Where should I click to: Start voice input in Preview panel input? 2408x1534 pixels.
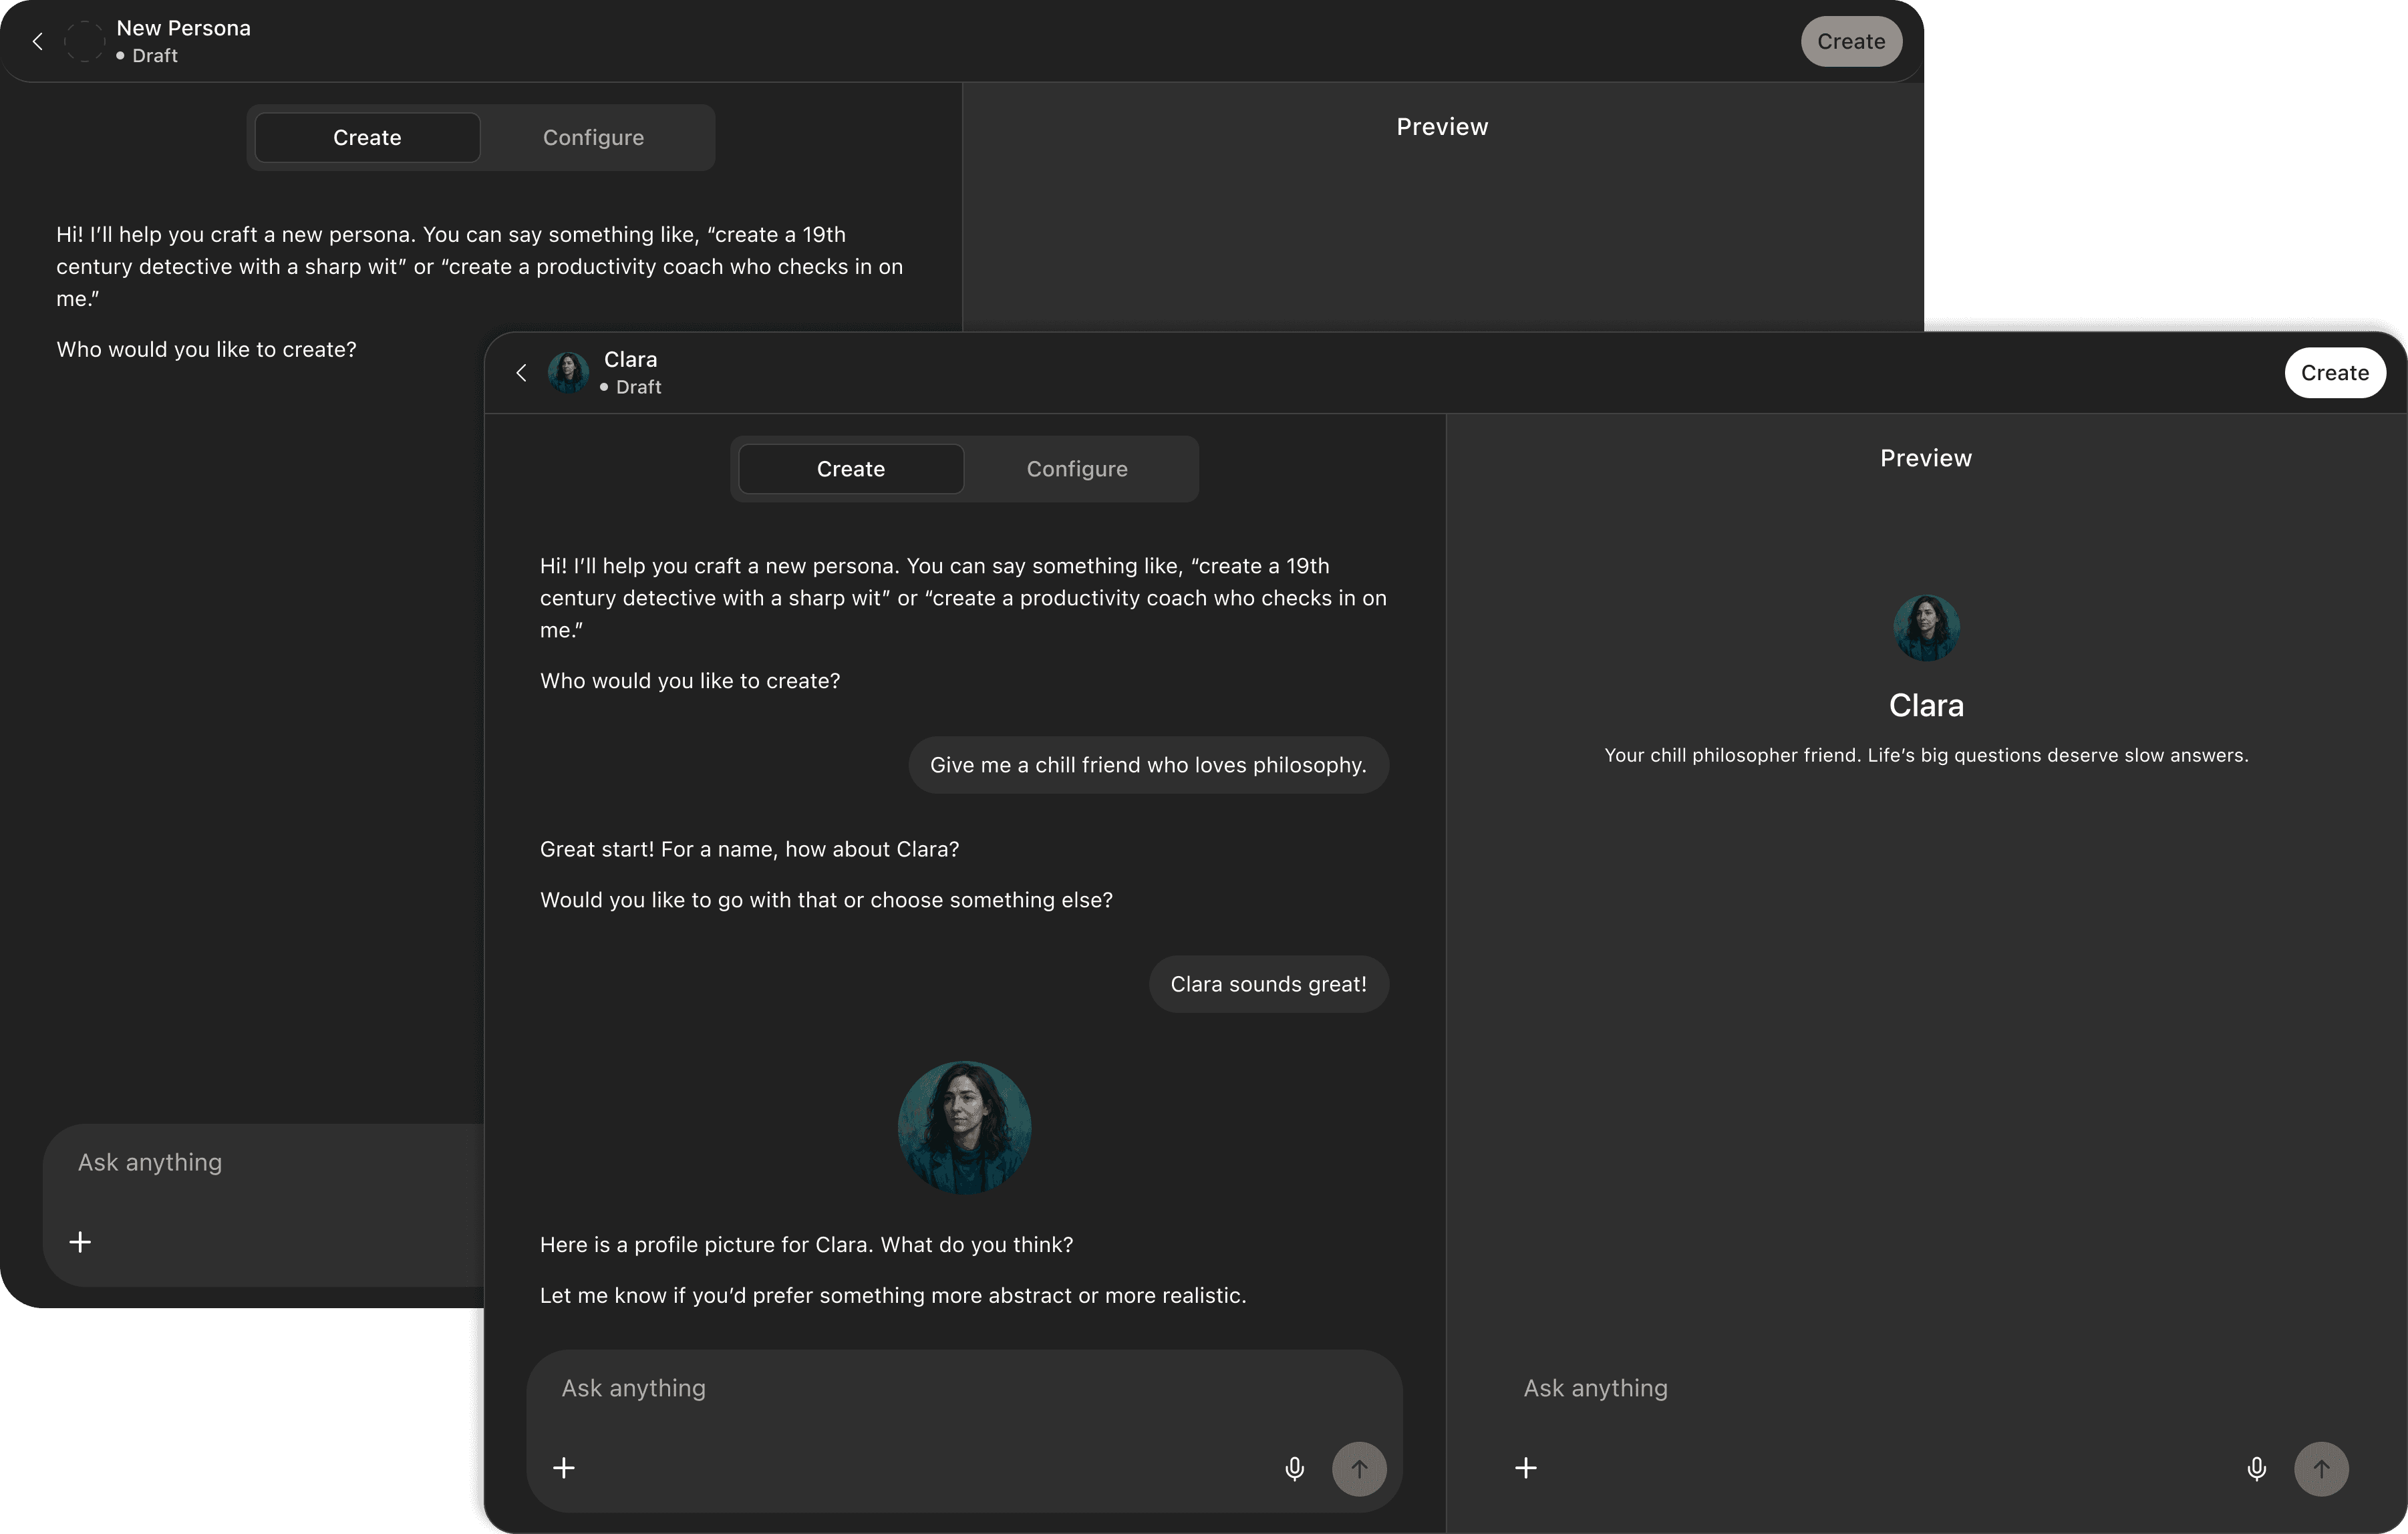coord(2256,1468)
